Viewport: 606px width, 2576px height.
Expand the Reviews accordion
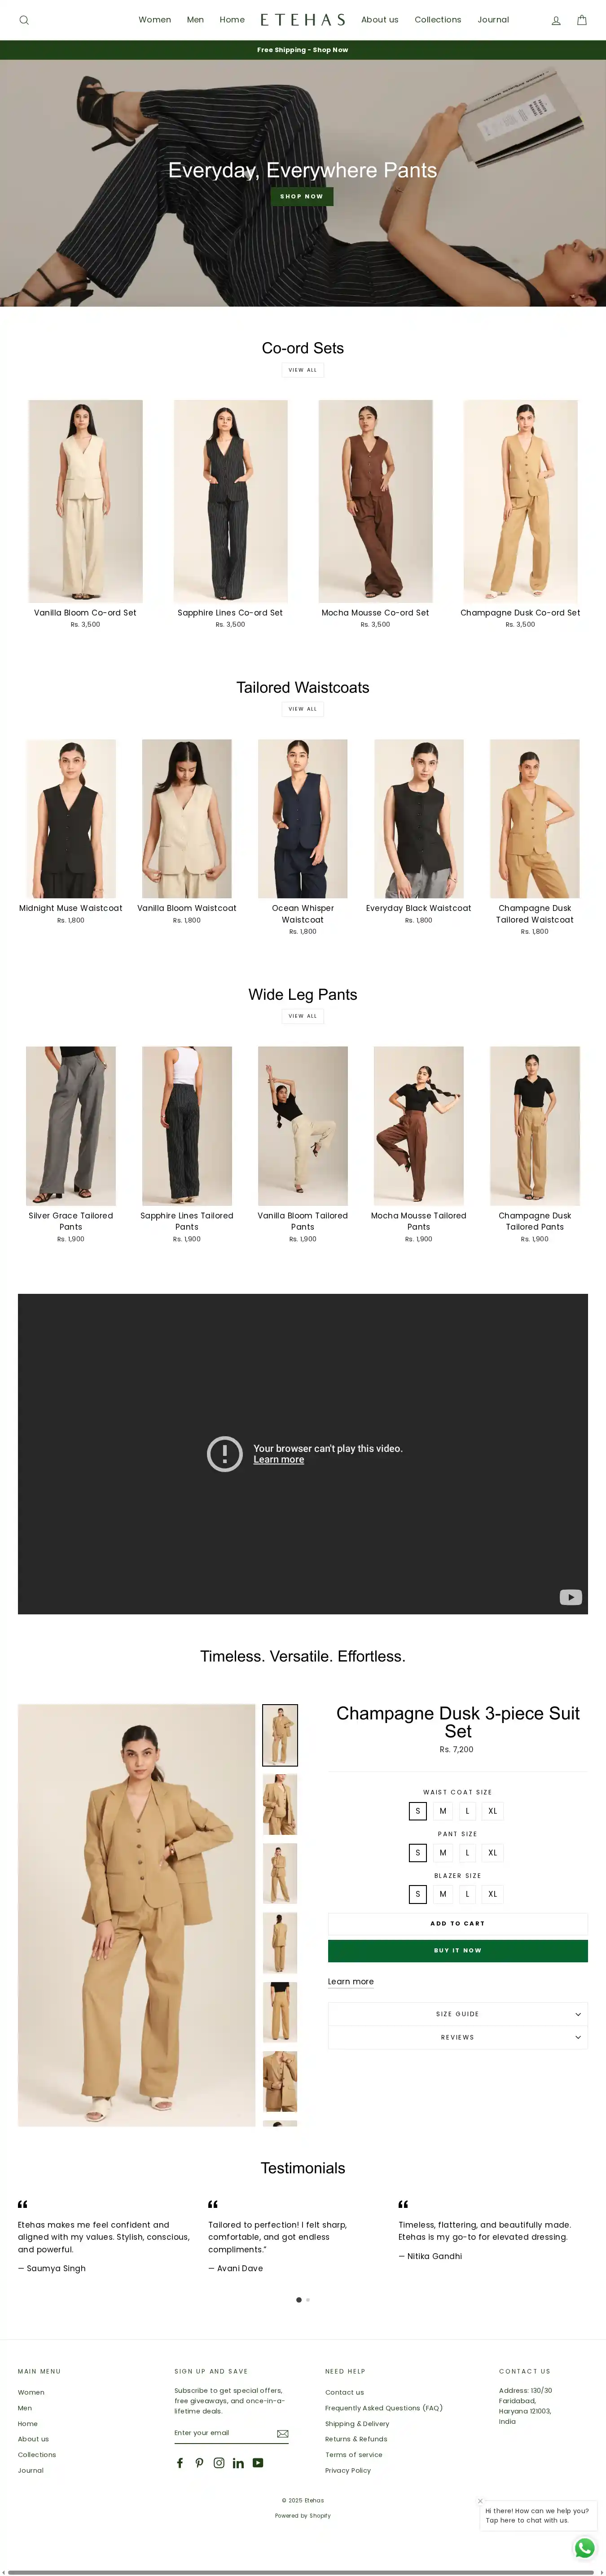[458, 2037]
